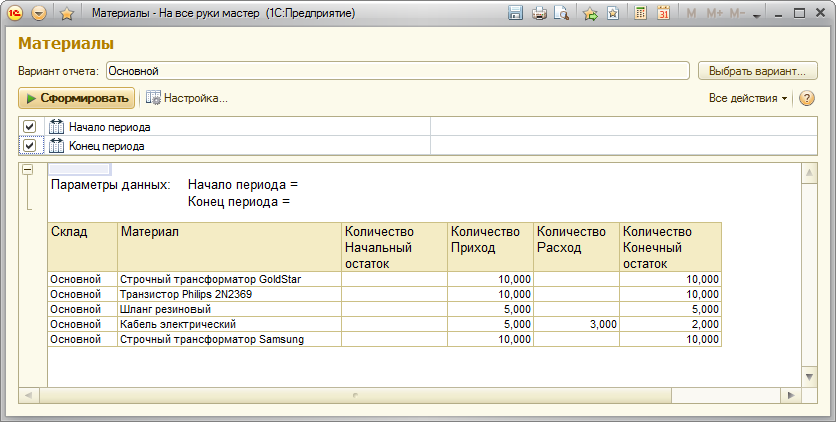The image size is (836, 422).
Task: Collapse the report parameters group minus box
Action: point(27,169)
